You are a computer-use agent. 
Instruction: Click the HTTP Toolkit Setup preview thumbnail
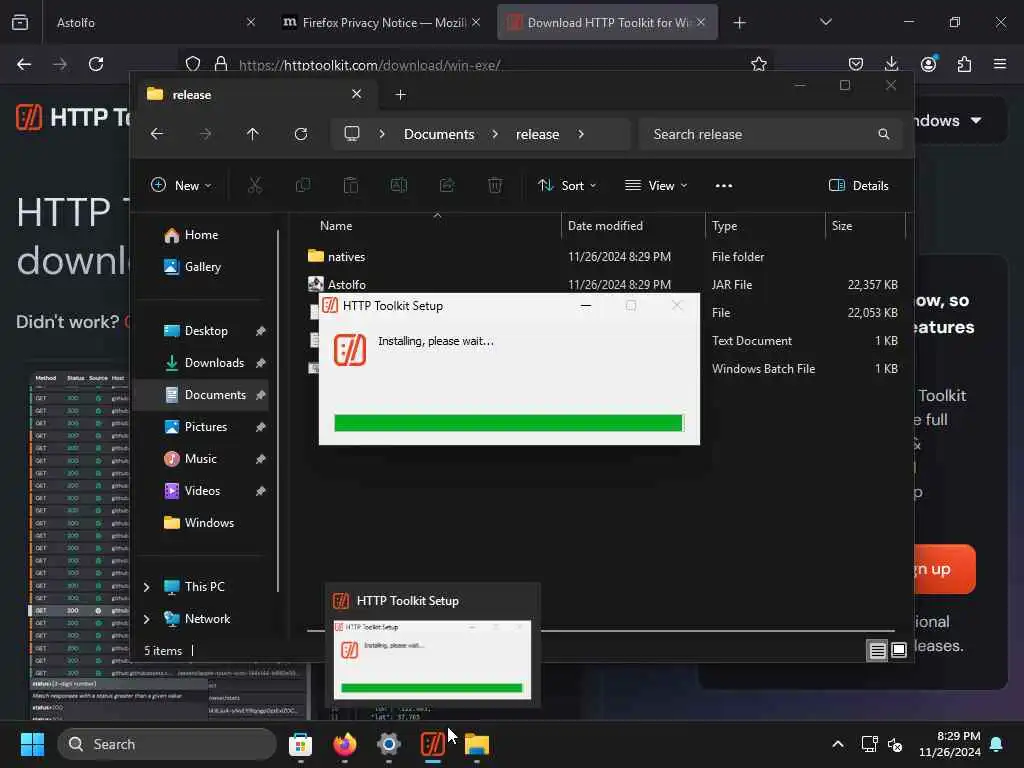pos(432,660)
